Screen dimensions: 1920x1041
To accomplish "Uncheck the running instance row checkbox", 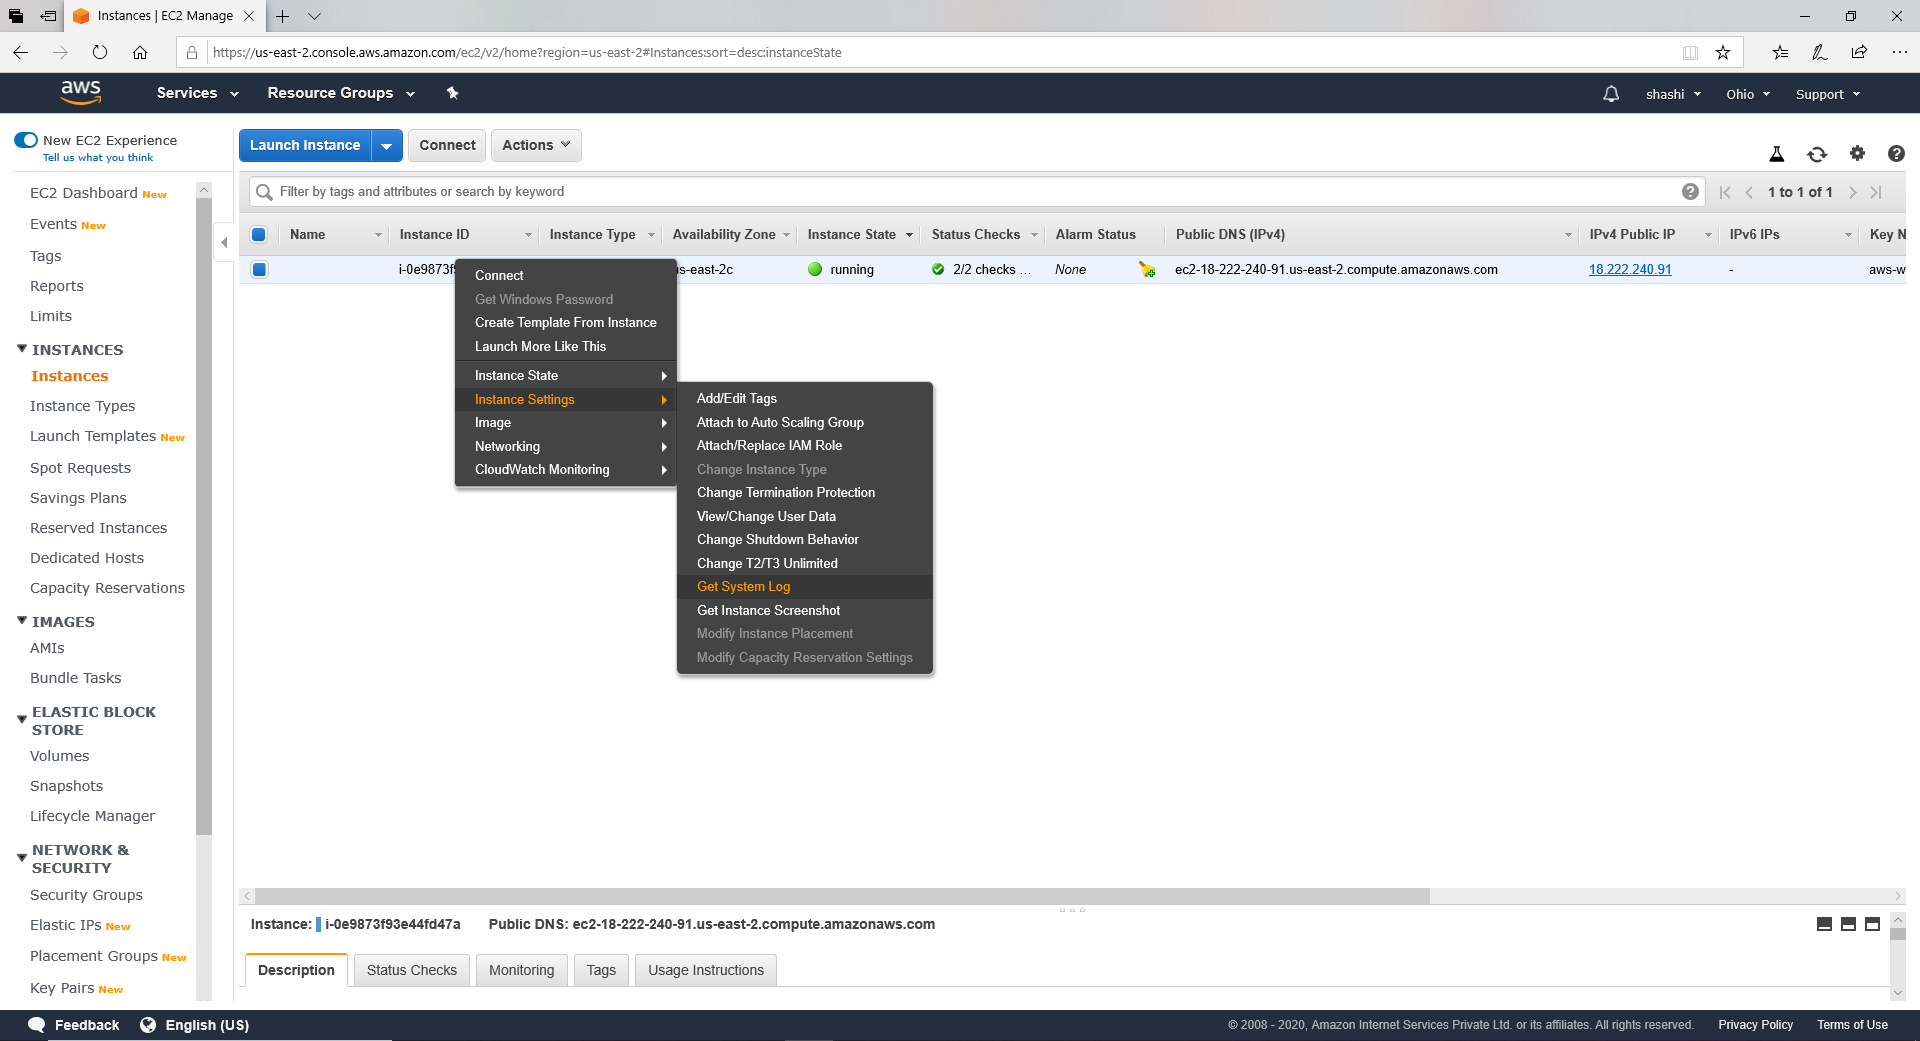I will (x=259, y=269).
